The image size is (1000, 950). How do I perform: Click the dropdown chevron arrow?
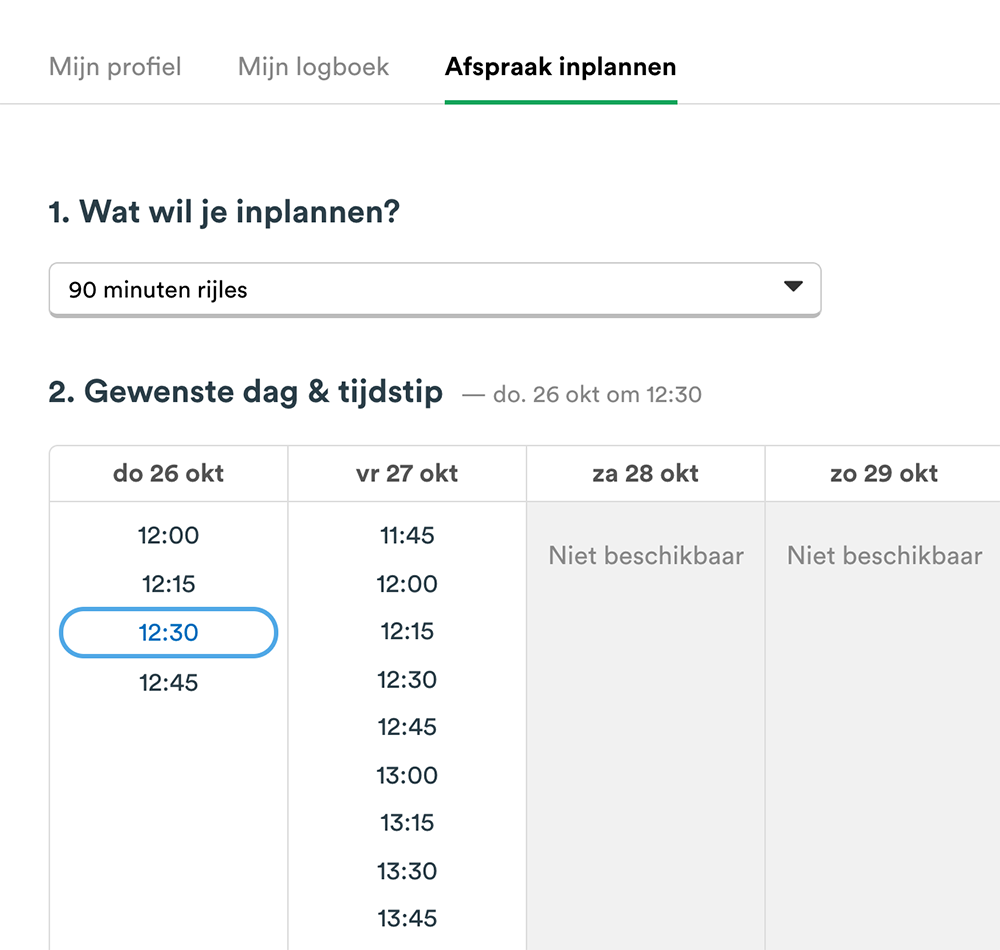793,287
